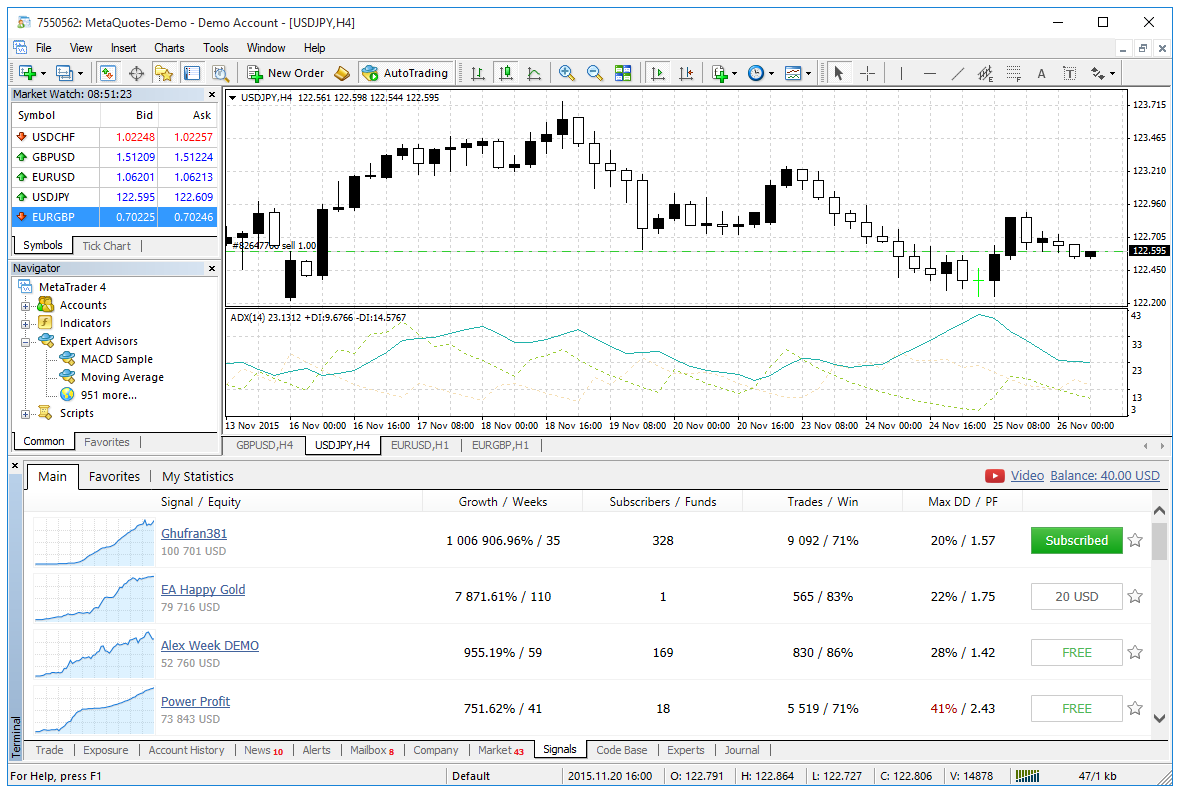Viewport: 1180px width, 786px height.
Task: Select the Crosshair tool
Action: click(867, 73)
